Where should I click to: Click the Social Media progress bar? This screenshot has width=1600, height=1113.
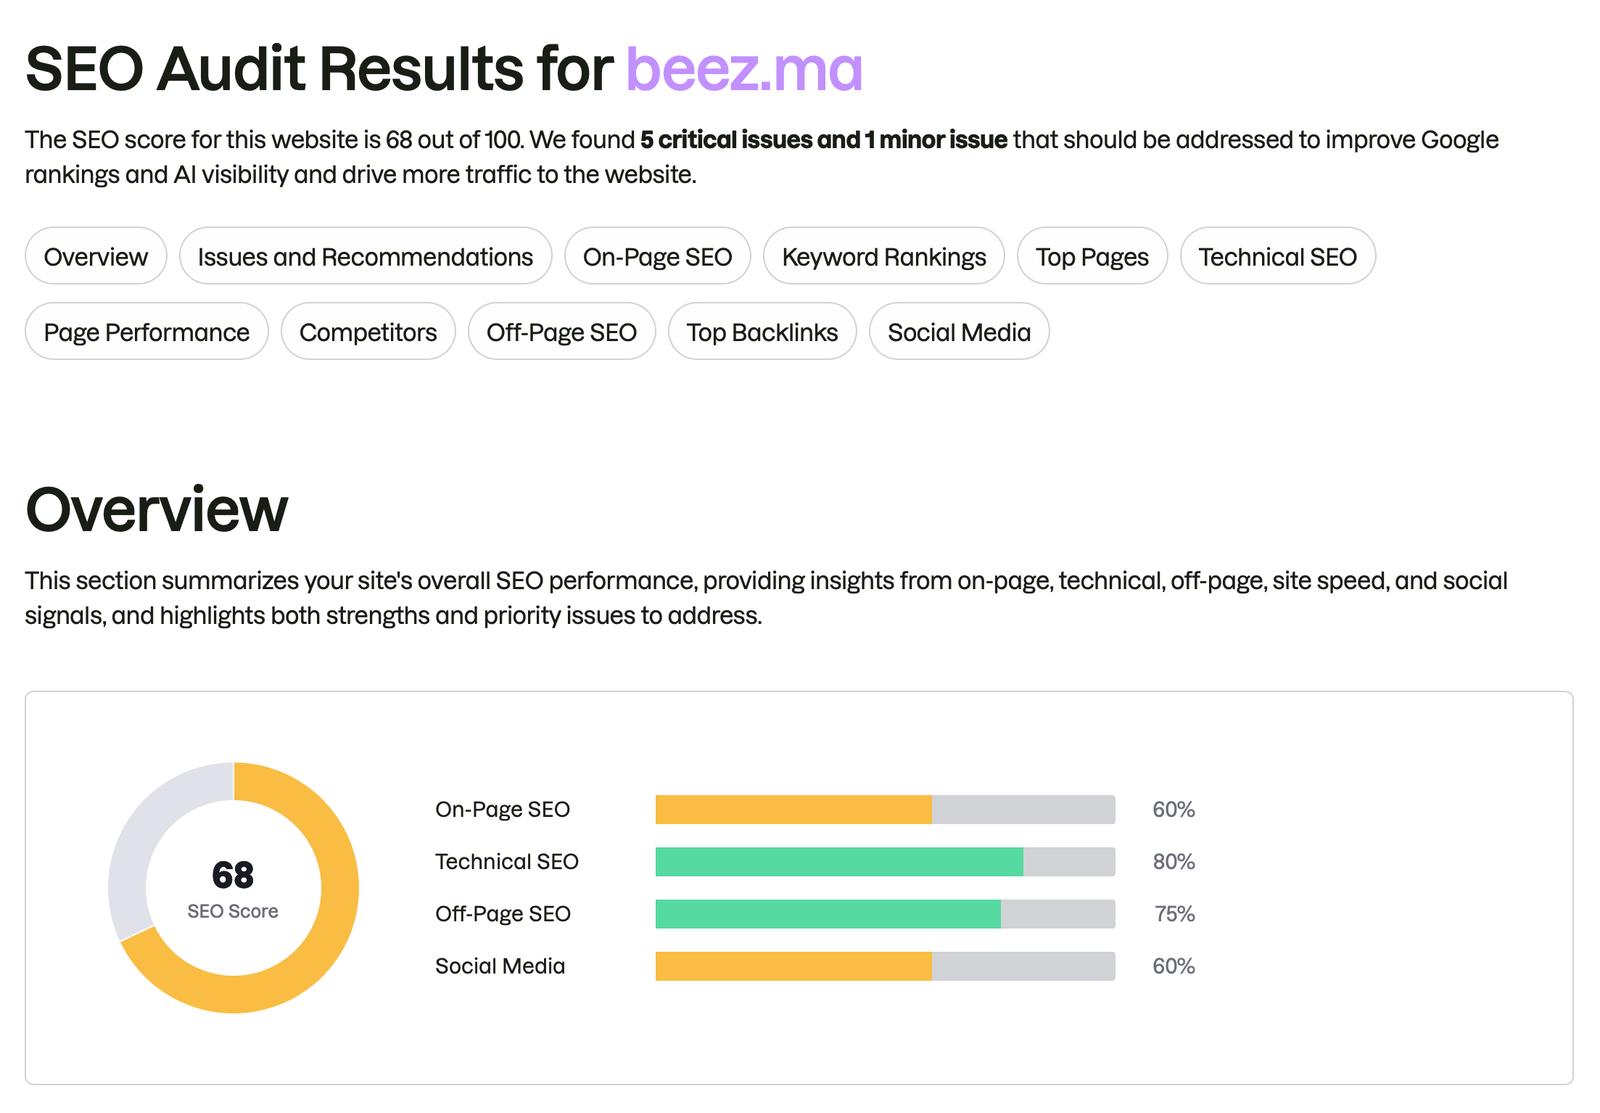pyautogui.click(x=884, y=965)
